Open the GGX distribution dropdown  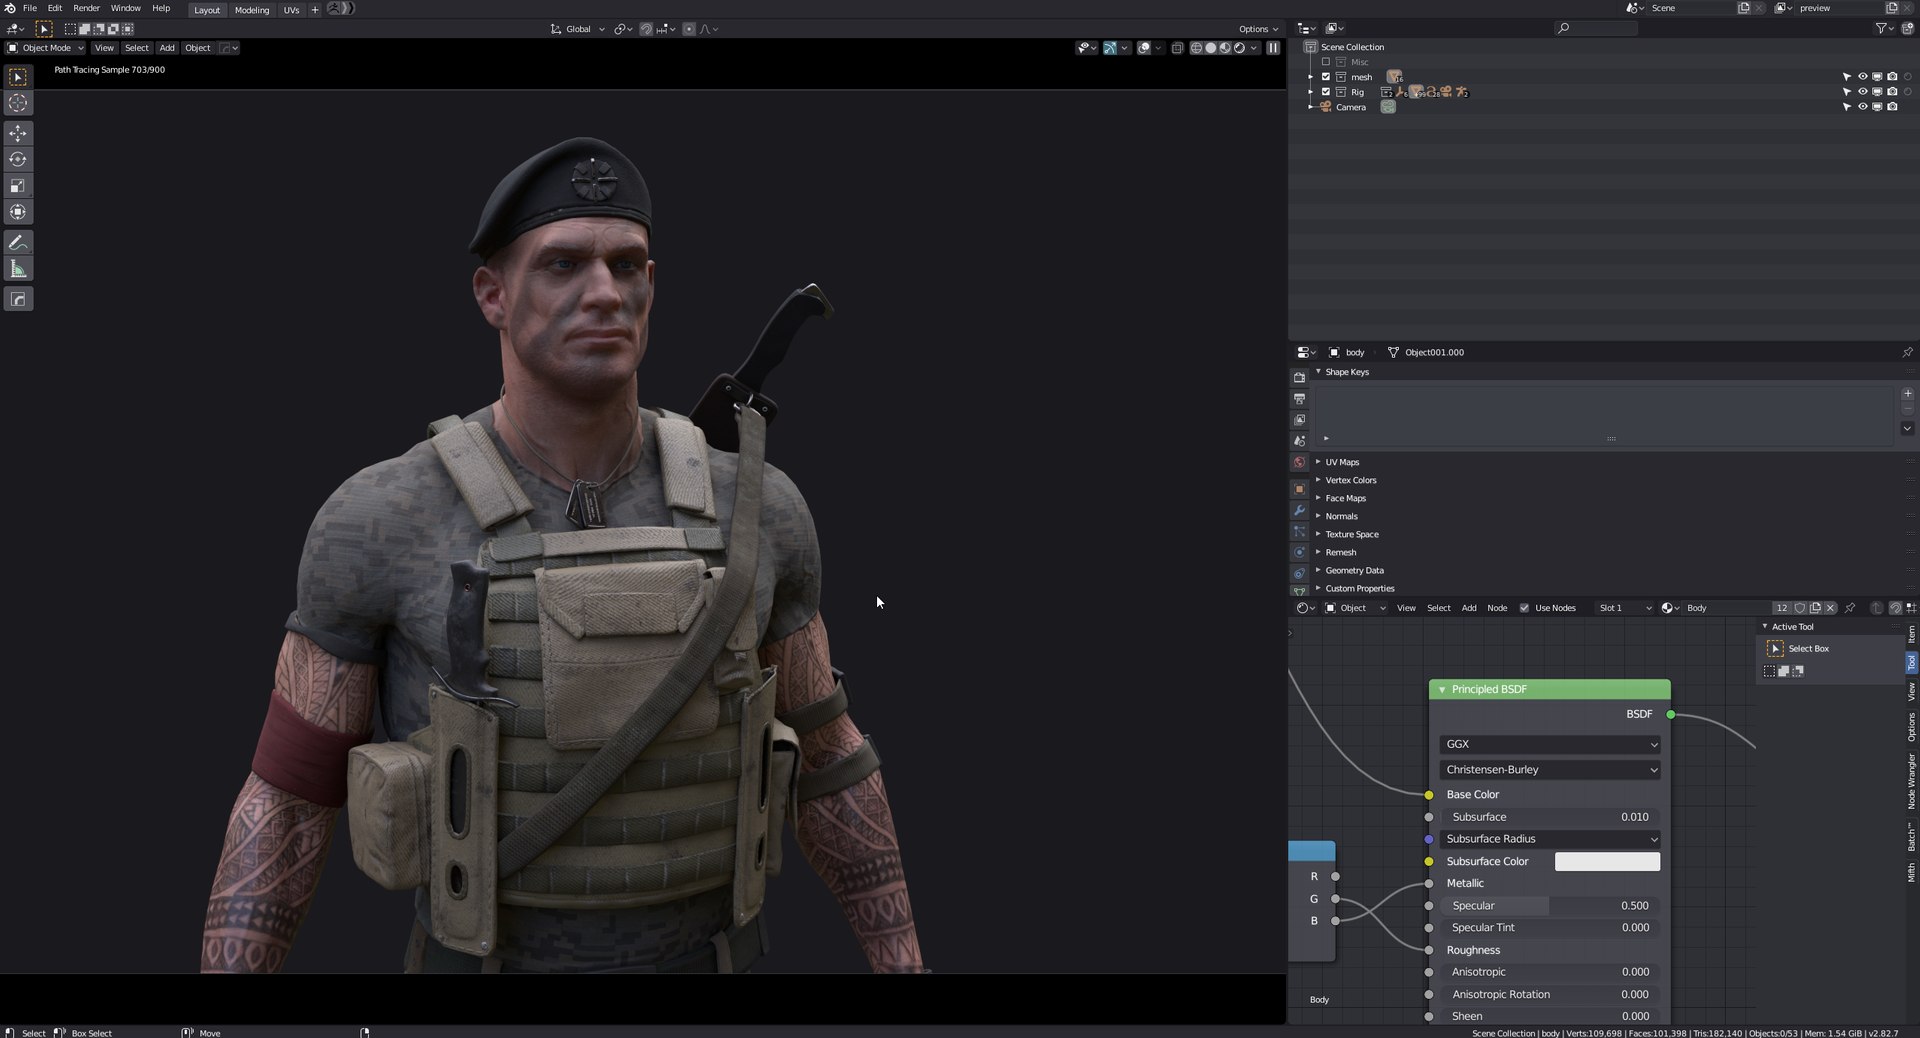[1550, 744]
